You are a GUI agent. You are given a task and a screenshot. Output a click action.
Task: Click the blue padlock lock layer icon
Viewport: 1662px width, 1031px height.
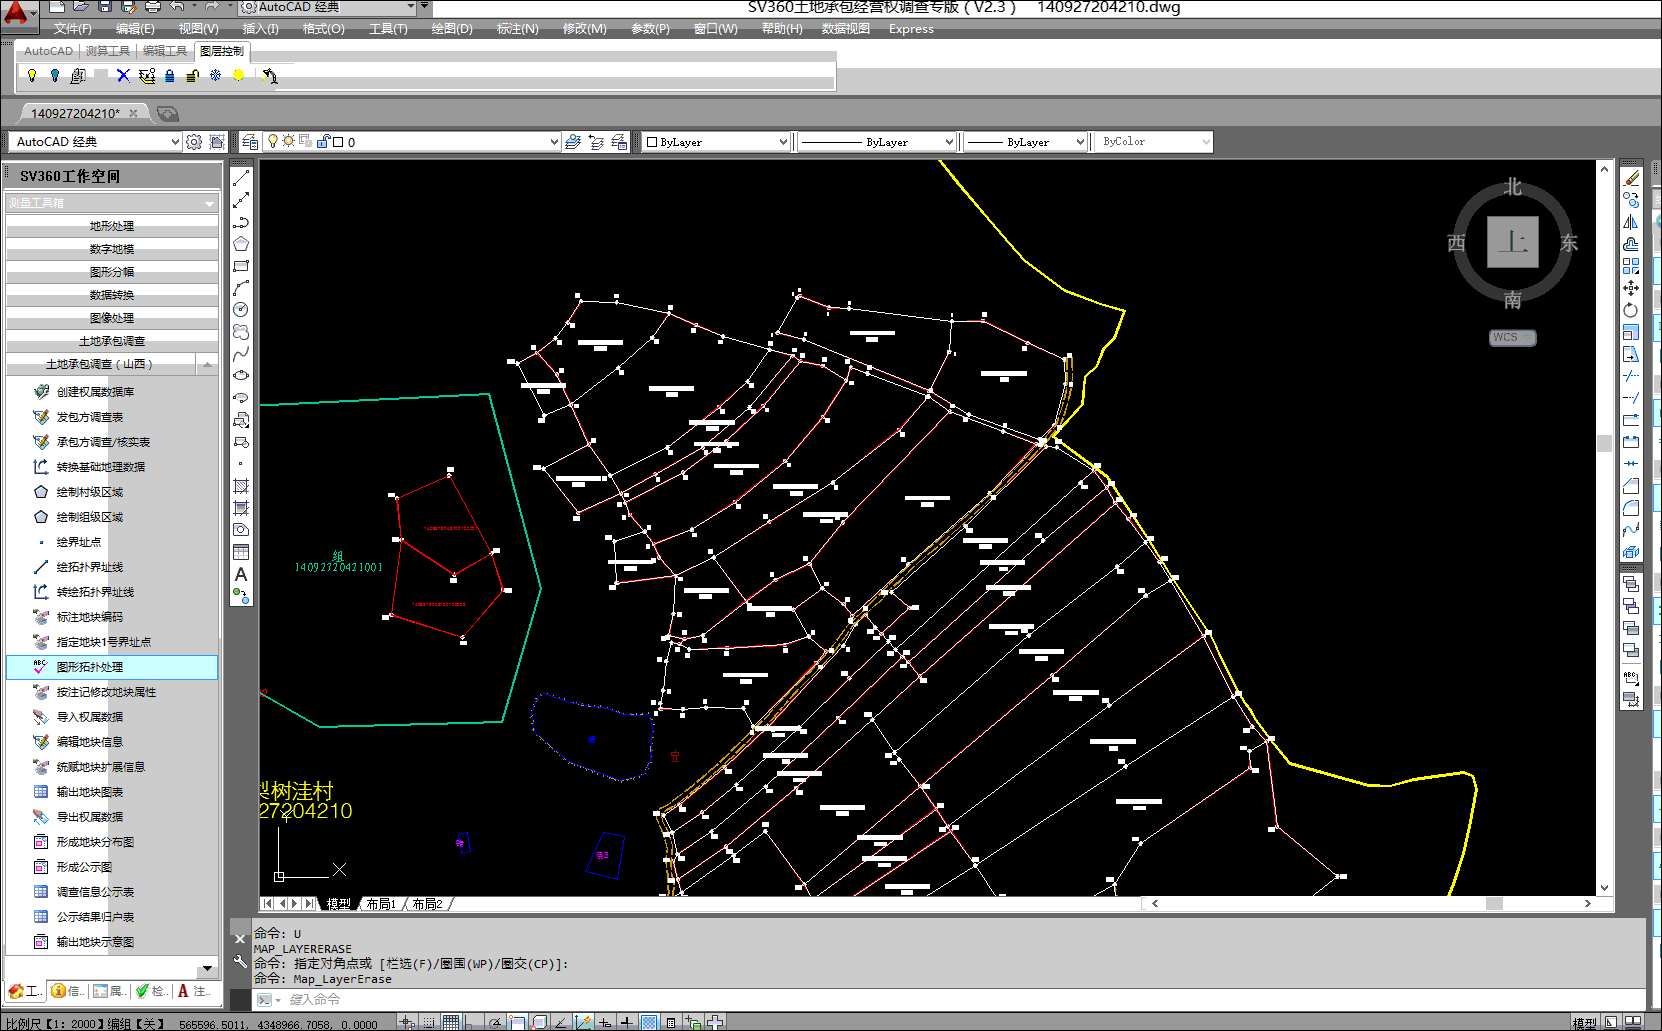tap(170, 76)
